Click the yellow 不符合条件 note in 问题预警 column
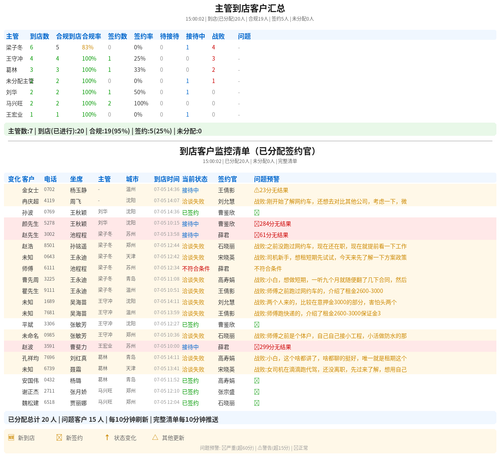 (268, 269)
